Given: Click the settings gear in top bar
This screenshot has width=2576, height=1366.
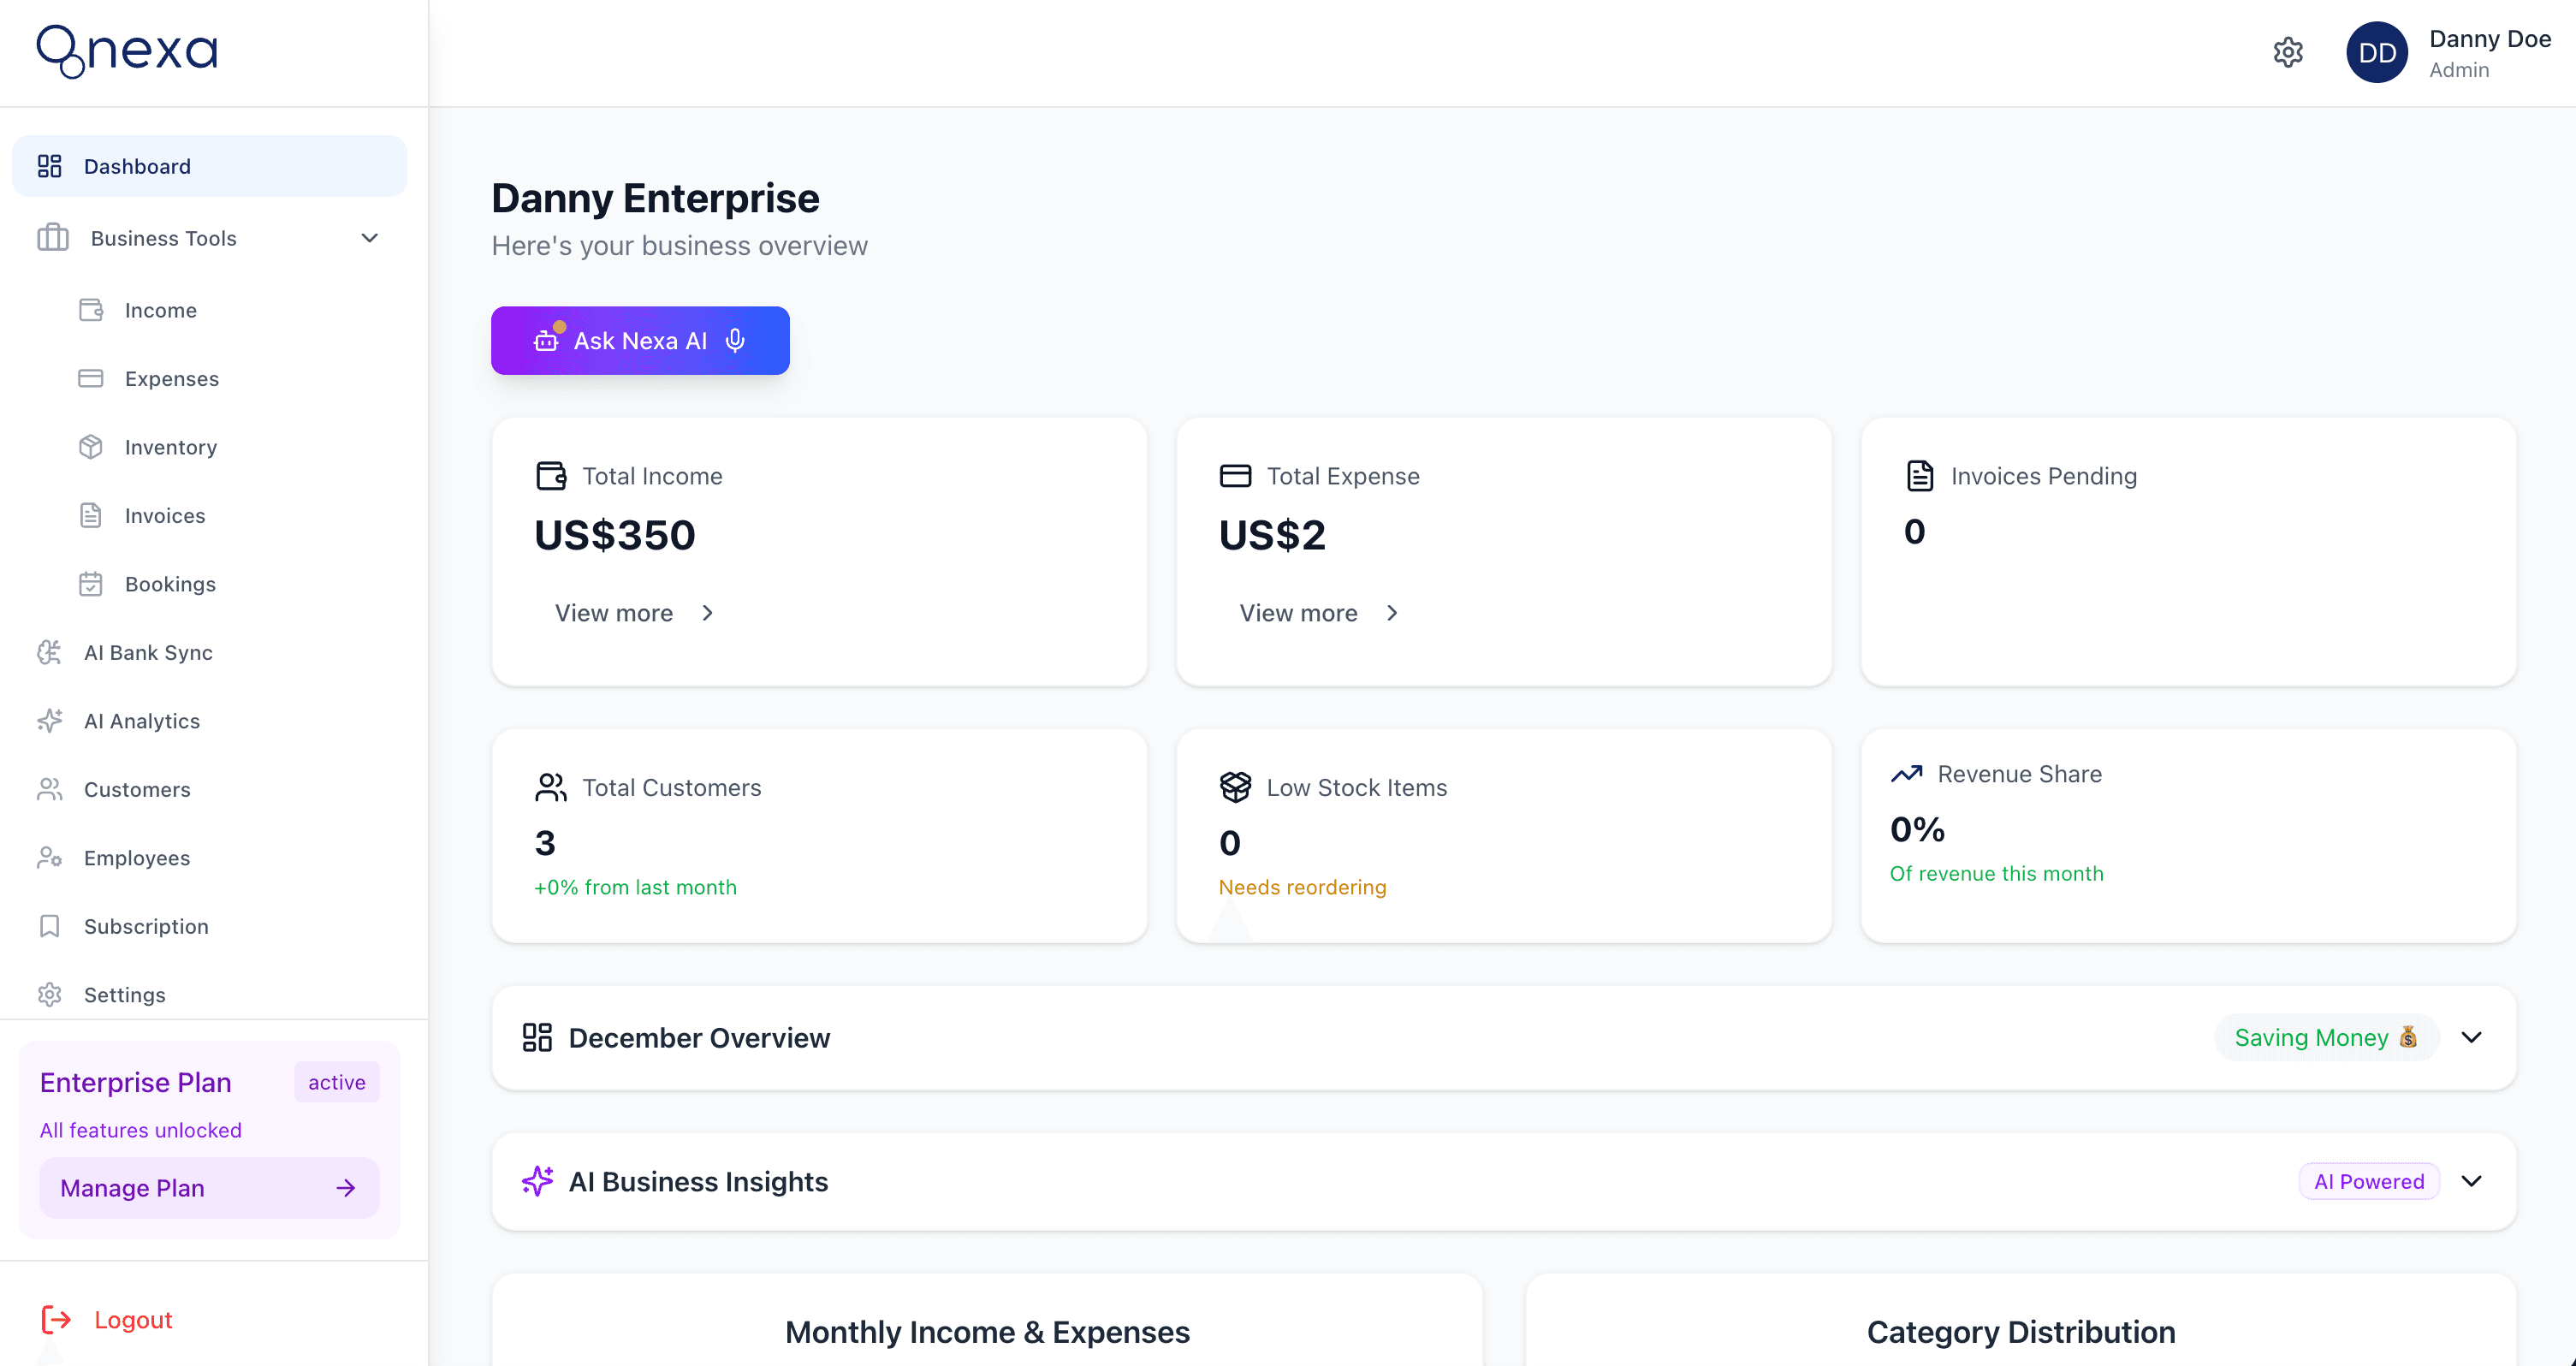Looking at the screenshot, I should [2289, 52].
